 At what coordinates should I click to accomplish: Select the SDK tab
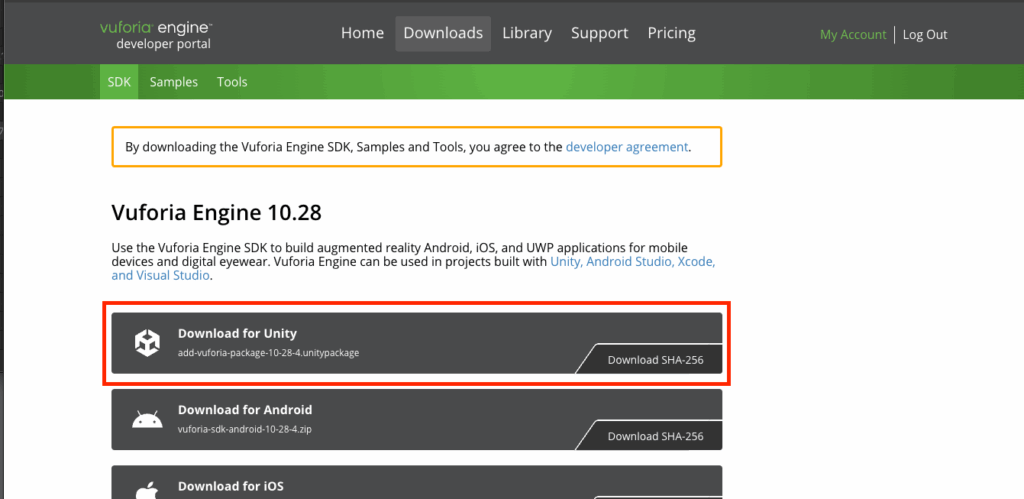(x=119, y=82)
